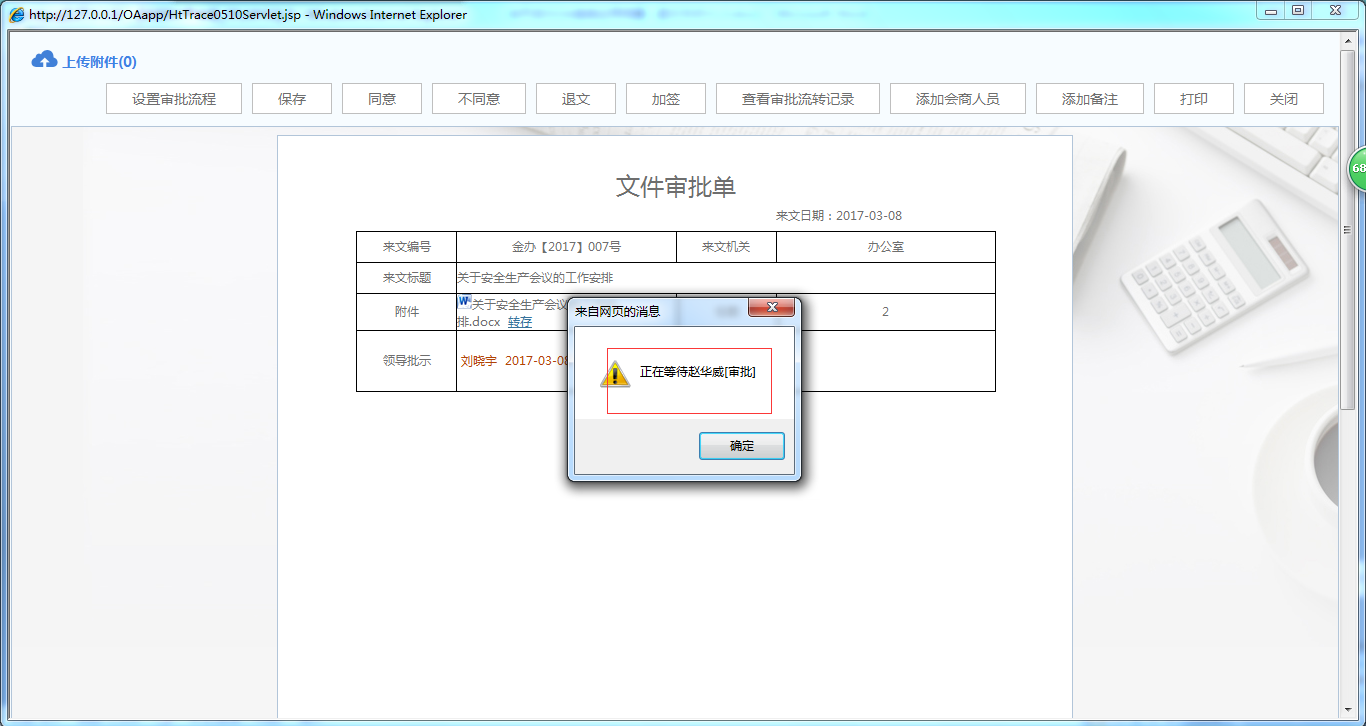Click dialog message 正在等待赵华威[审批]
Screen dimensions: 1366x726
(x=698, y=372)
